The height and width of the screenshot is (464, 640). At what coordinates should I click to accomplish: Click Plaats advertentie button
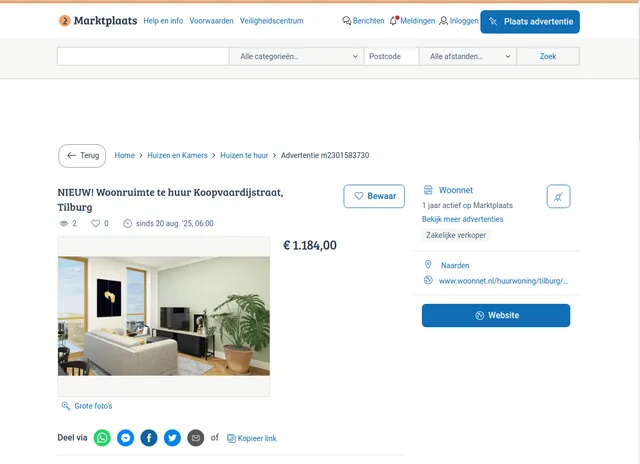click(530, 22)
